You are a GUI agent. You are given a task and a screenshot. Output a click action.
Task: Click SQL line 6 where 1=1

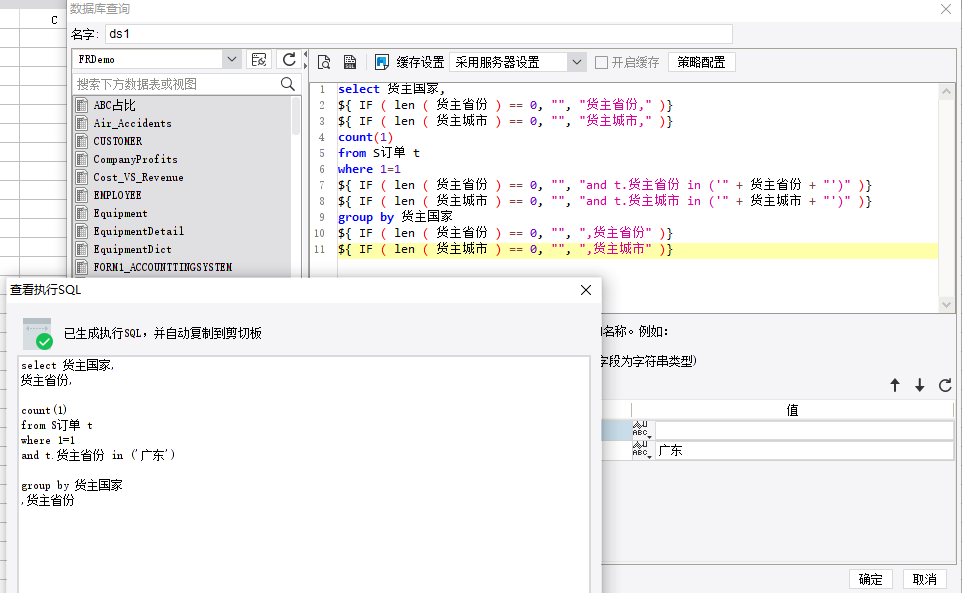tap(369, 169)
